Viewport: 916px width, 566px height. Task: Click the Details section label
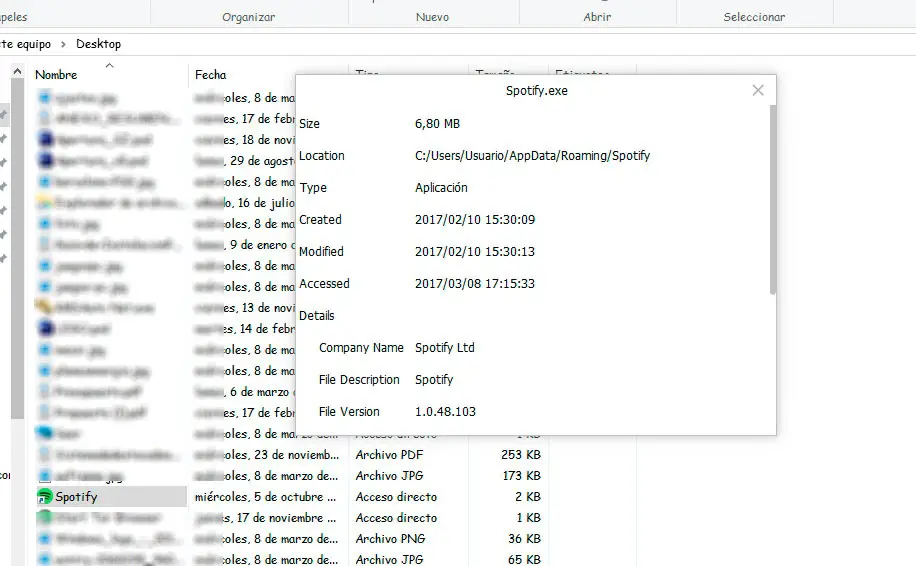(317, 316)
